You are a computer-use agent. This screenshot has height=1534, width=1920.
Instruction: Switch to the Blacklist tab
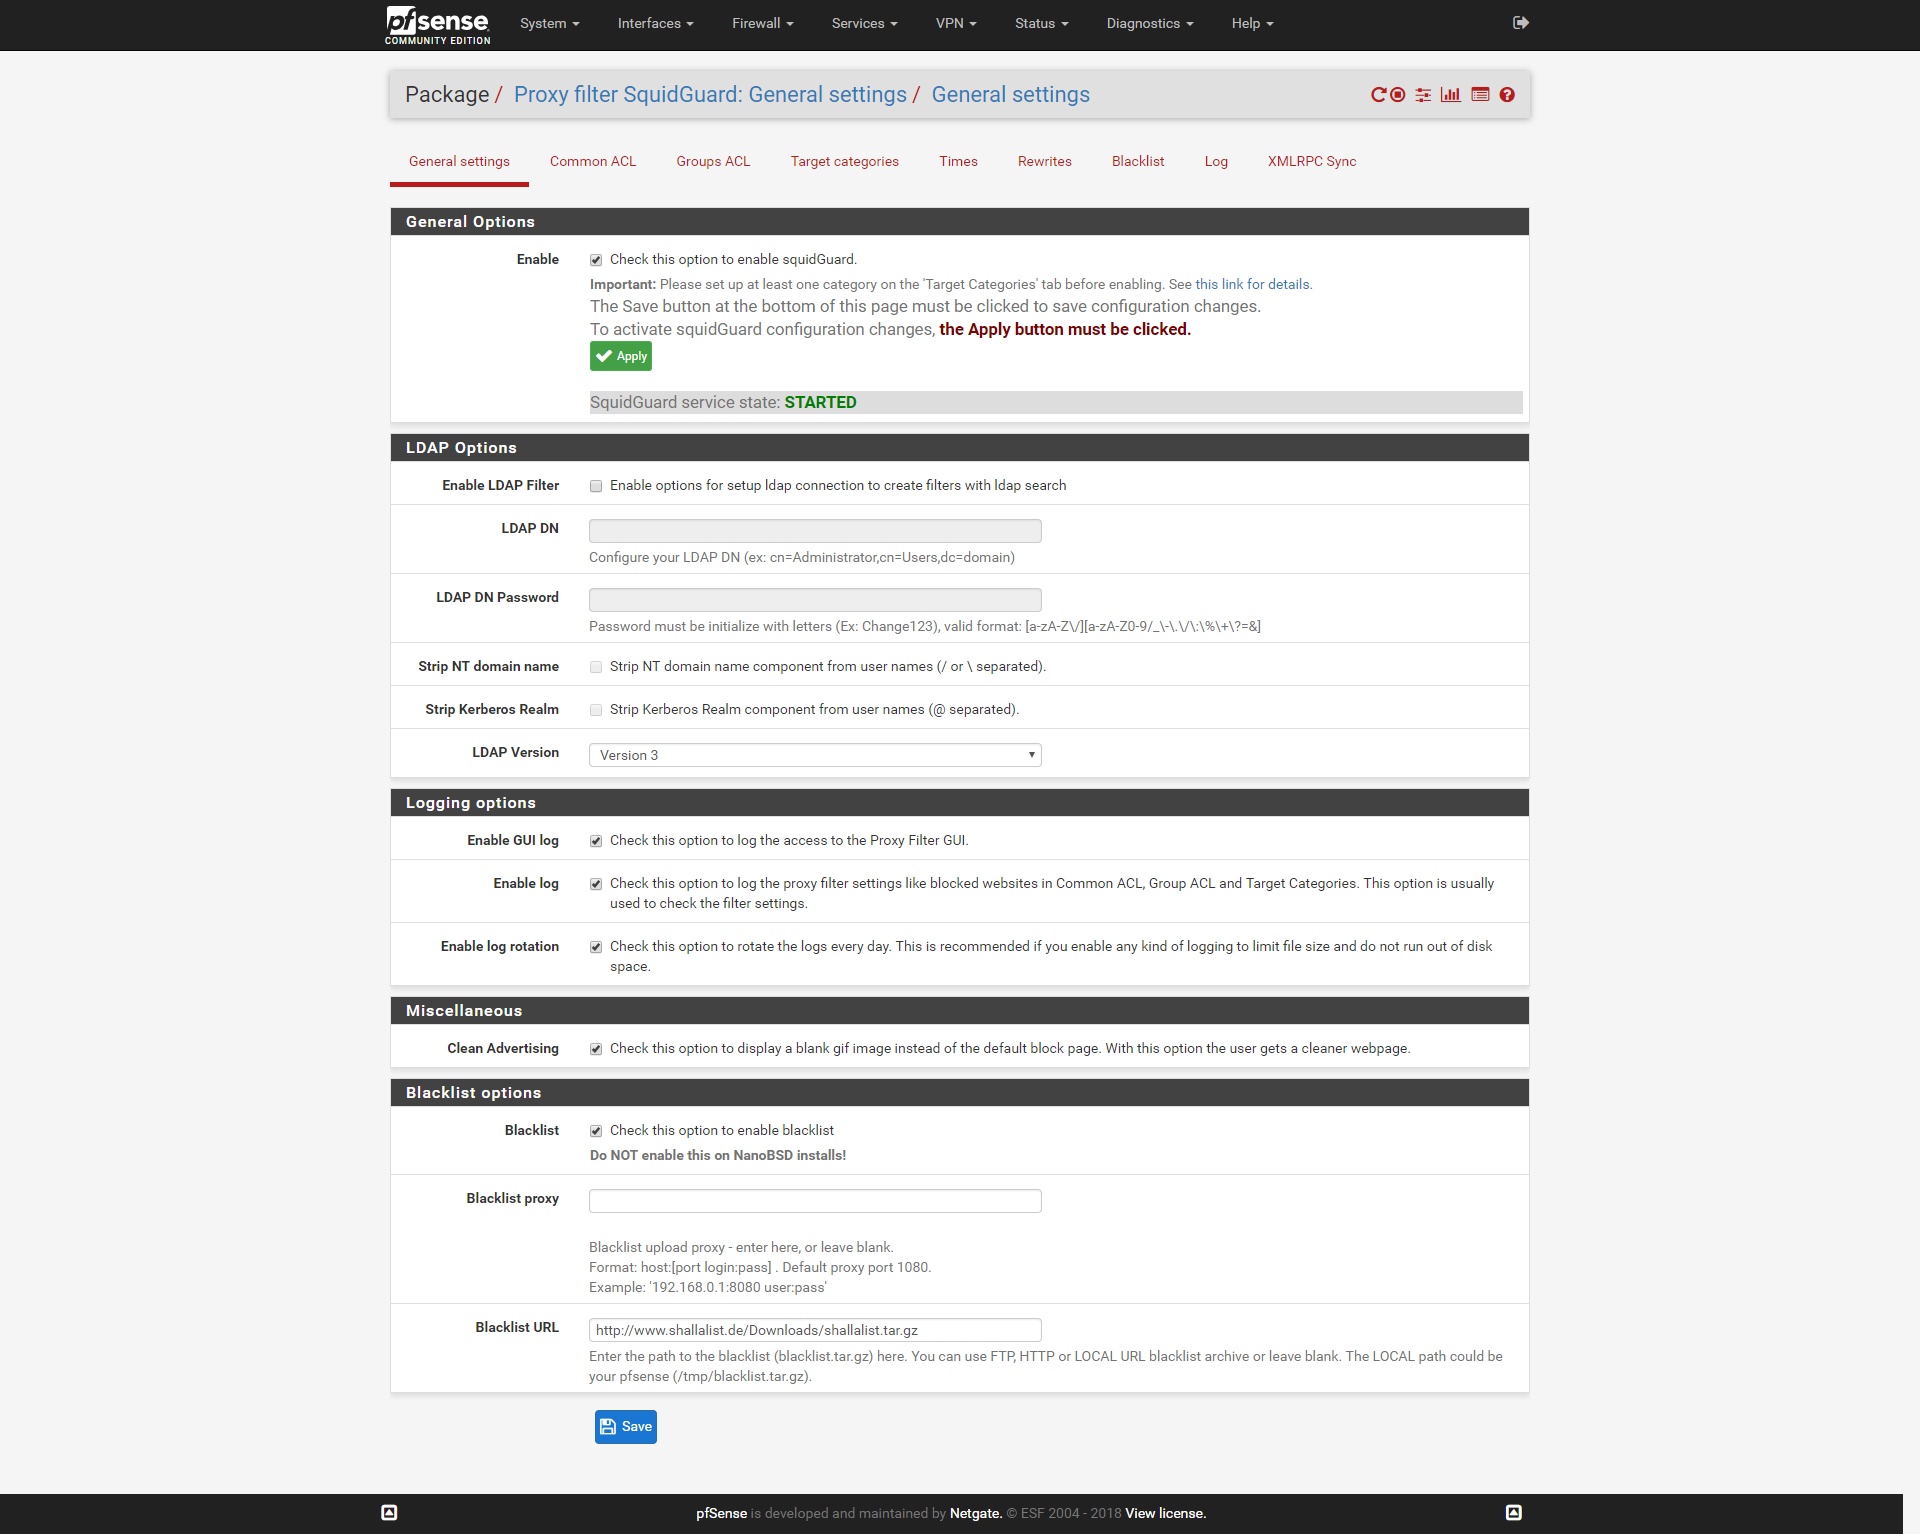[x=1137, y=161]
